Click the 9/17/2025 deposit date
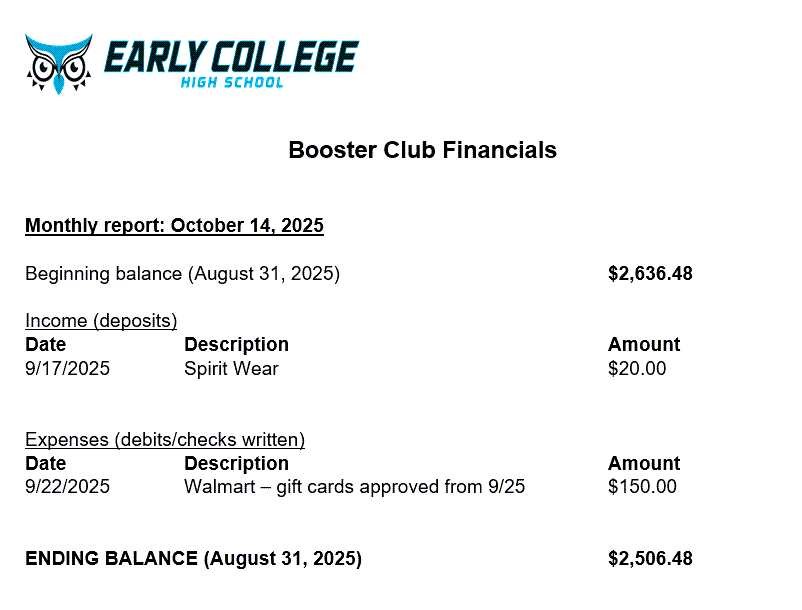This screenshot has height=610, width=802. pyautogui.click(x=67, y=369)
